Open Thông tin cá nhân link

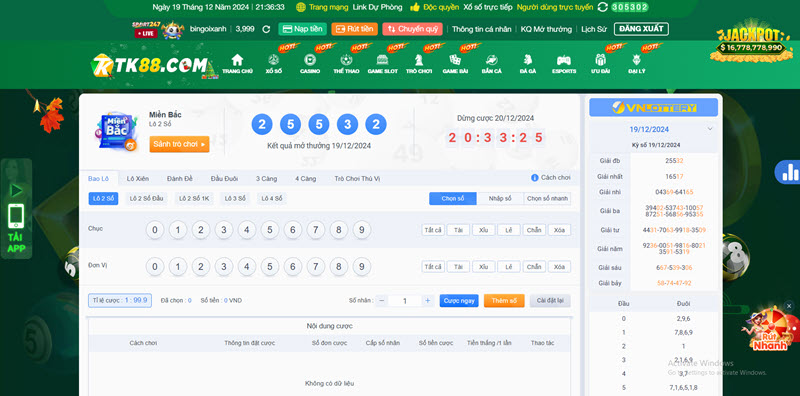[482, 29]
